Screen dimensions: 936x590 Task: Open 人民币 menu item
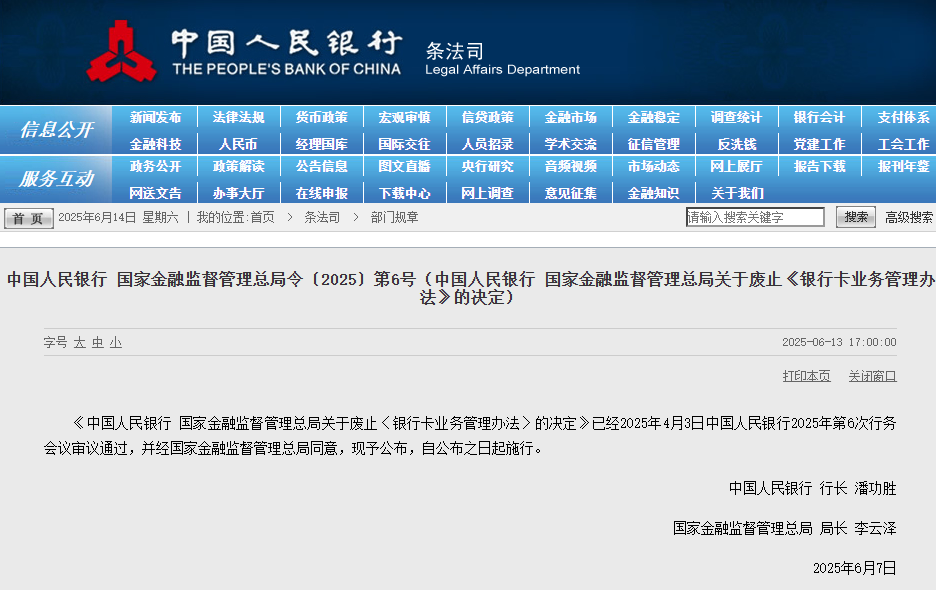click(x=238, y=145)
